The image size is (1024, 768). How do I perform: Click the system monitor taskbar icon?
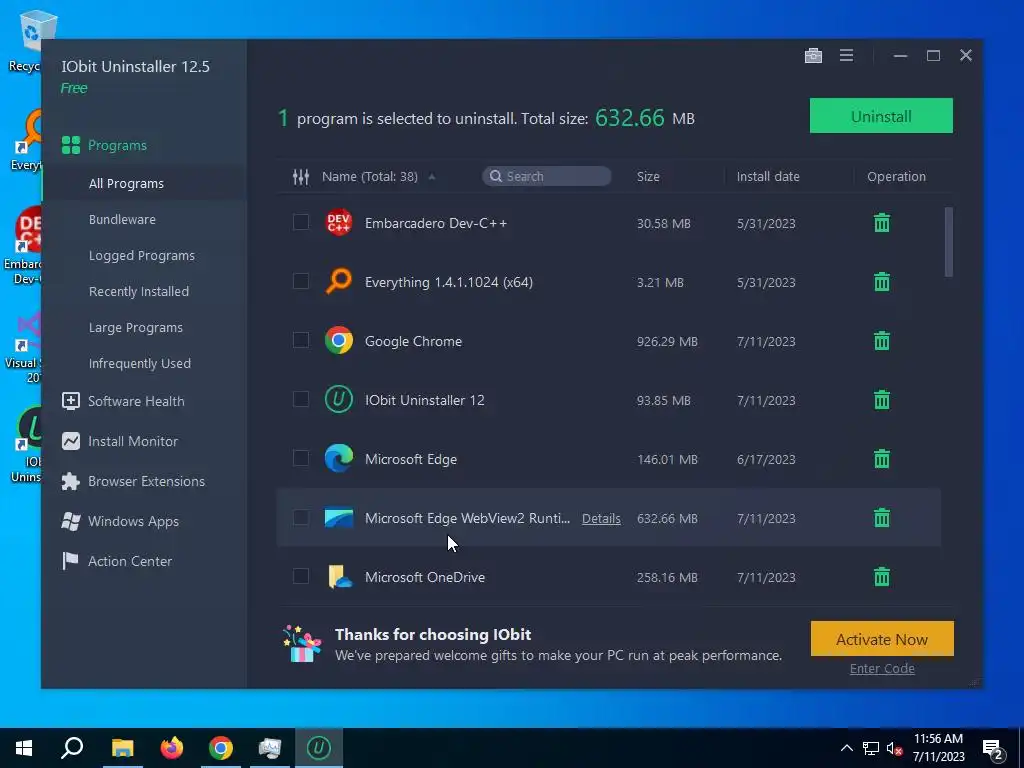pyautogui.click(x=269, y=748)
